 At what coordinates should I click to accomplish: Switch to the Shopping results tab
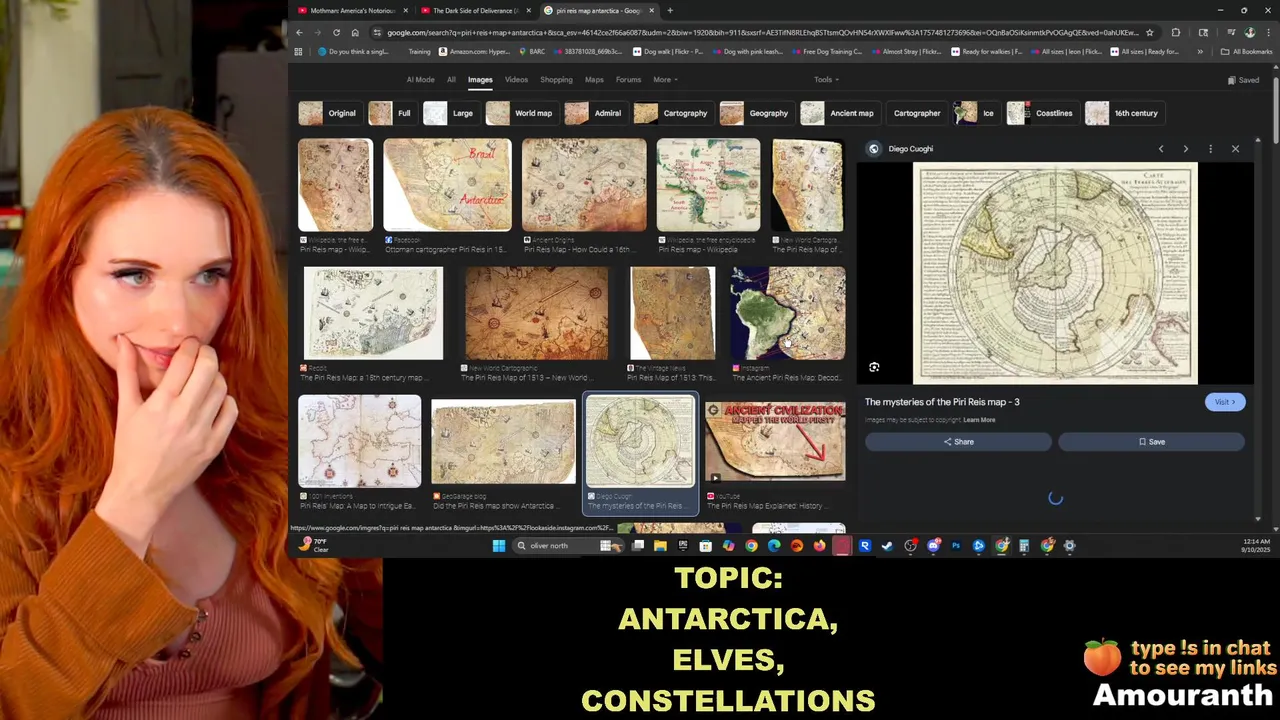click(556, 80)
